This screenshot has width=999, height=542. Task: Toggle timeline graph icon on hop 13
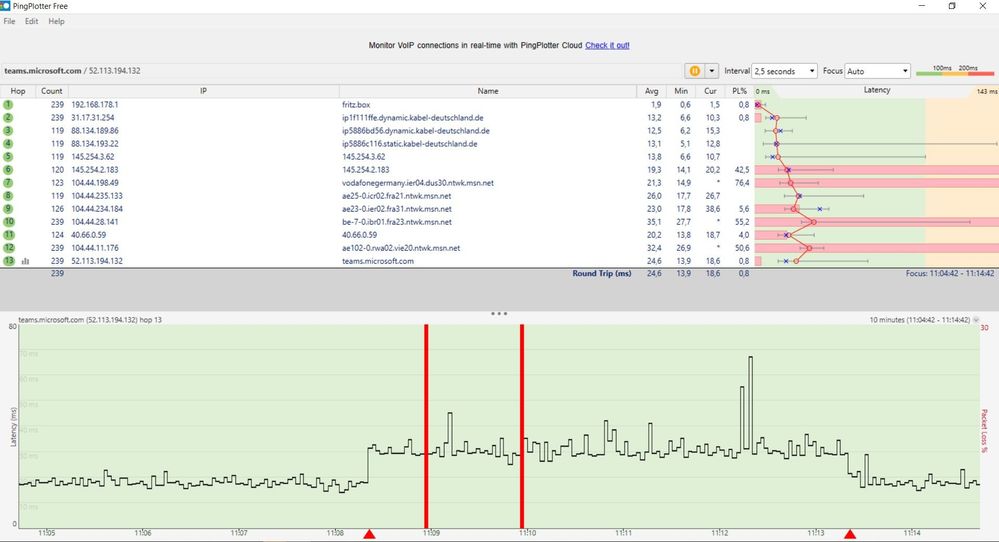[25, 261]
